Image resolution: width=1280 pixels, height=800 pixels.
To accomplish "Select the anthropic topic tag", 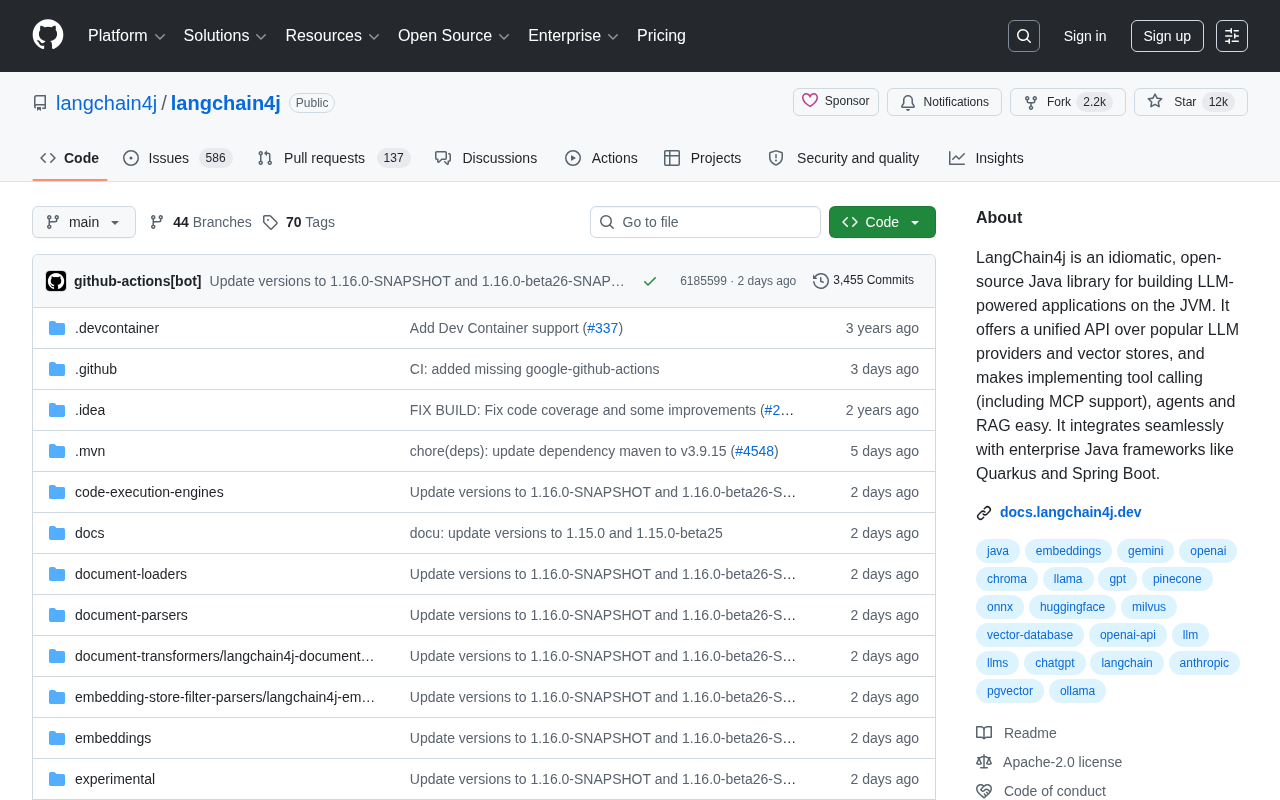I will point(1204,663).
